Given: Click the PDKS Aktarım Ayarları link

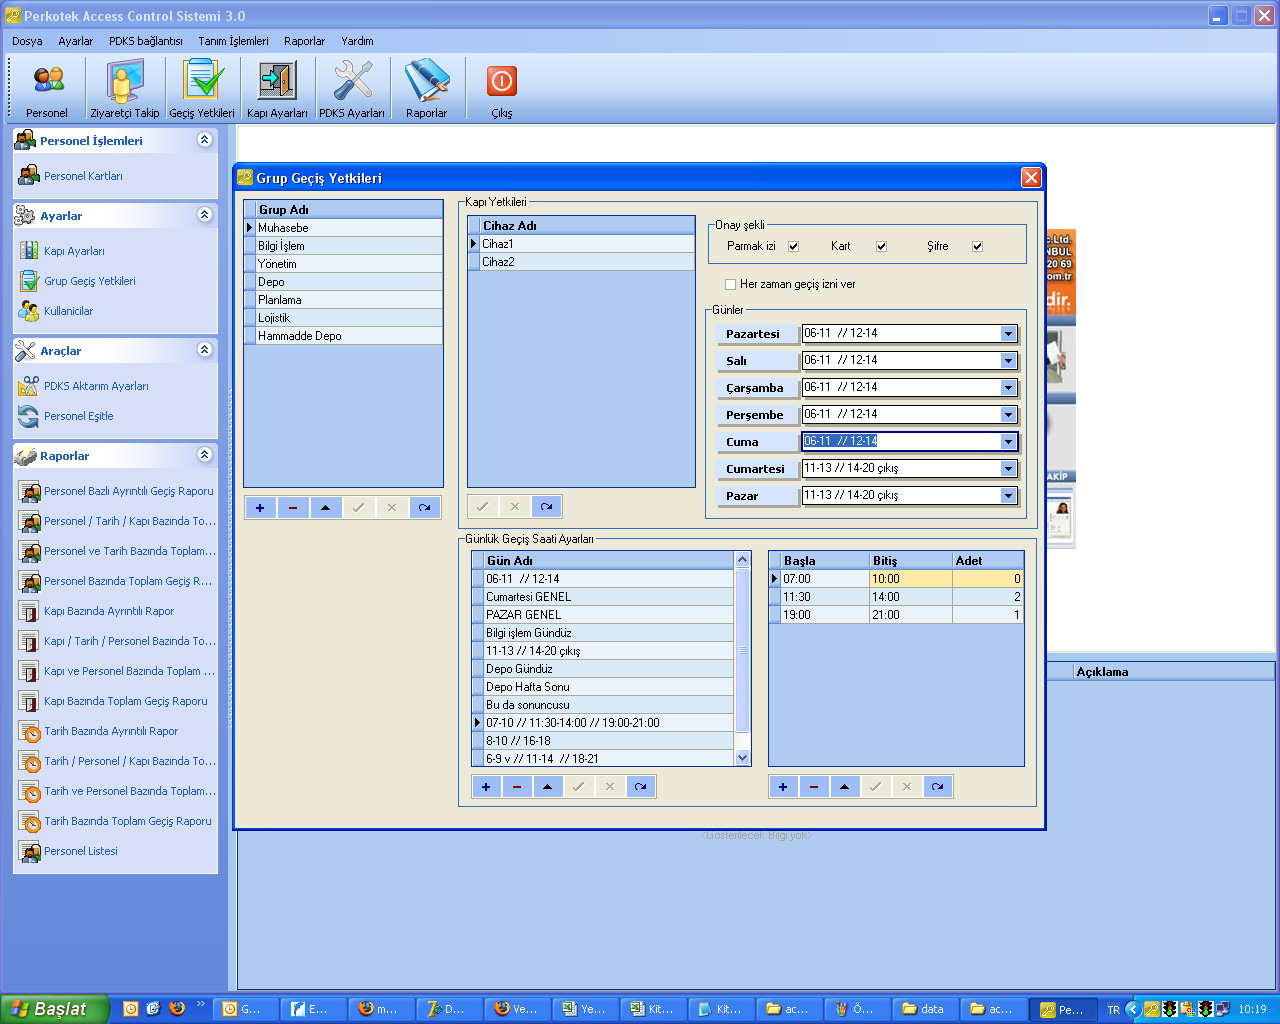Looking at the screenshot, I should tap(96, 386).
